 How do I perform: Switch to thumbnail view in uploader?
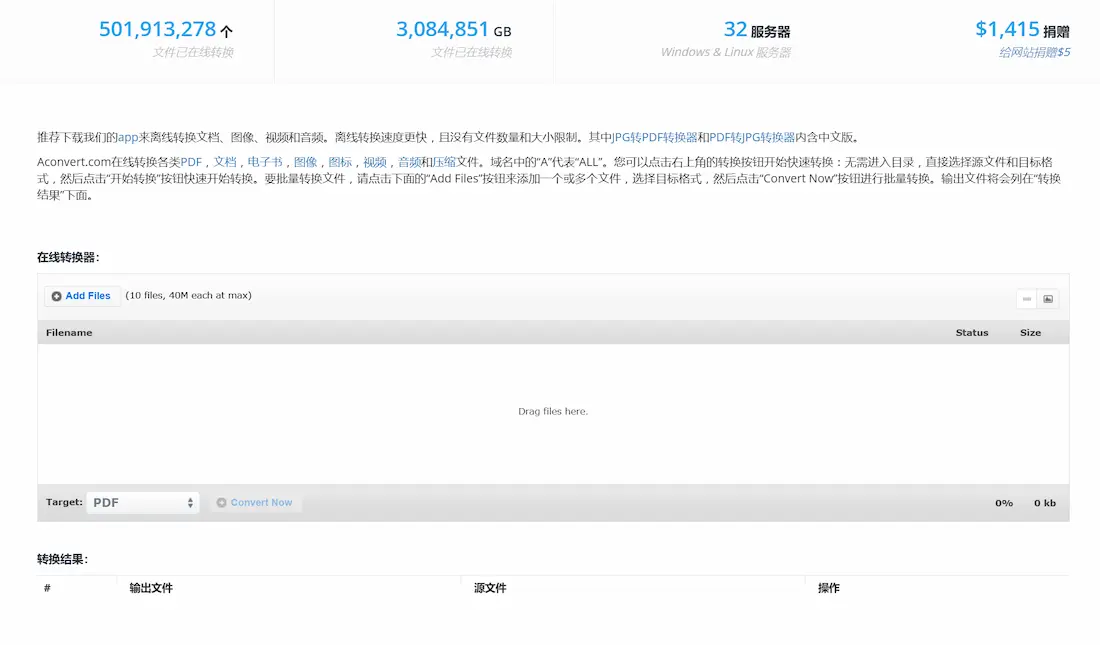[x=1048, y=299]
